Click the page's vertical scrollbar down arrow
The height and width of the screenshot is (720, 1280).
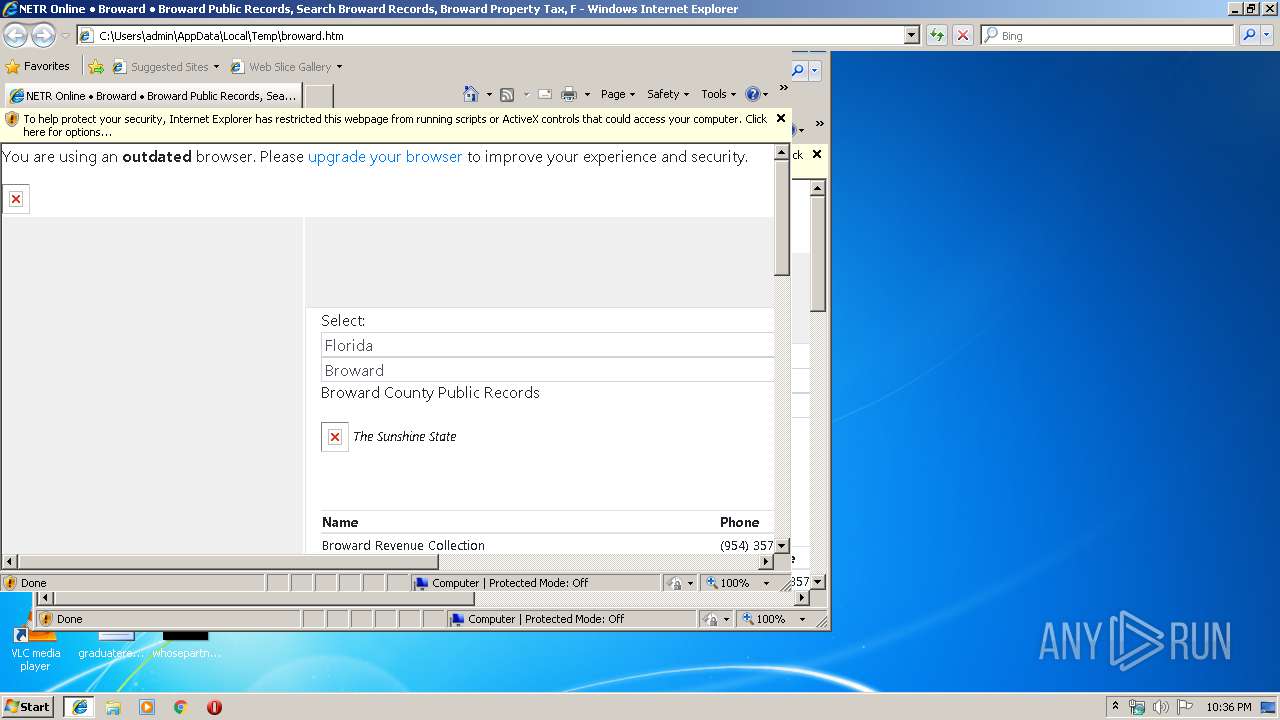pyautogui.click(x=782, y=546)
